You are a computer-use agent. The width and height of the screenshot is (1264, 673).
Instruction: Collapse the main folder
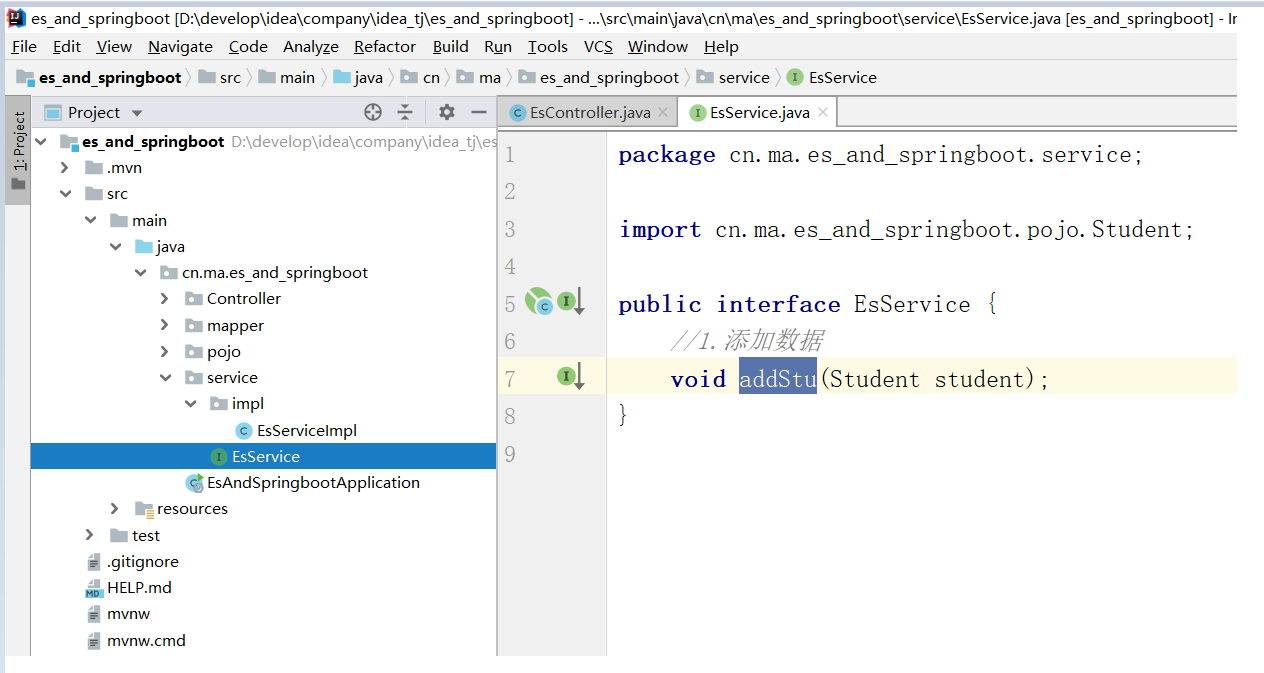point(90,220)
